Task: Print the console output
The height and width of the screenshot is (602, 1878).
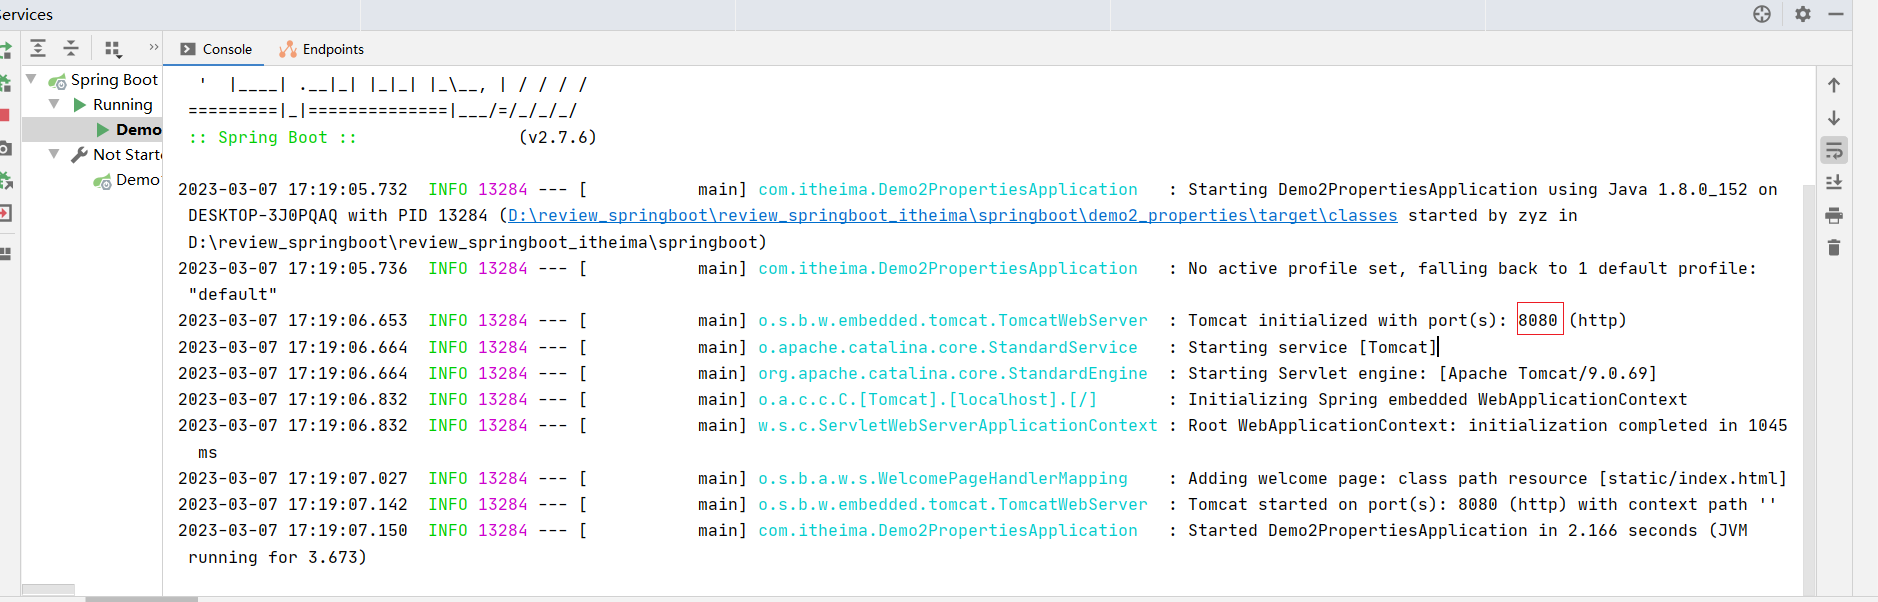Action: pyautogui.click(x=1834, y=215)
